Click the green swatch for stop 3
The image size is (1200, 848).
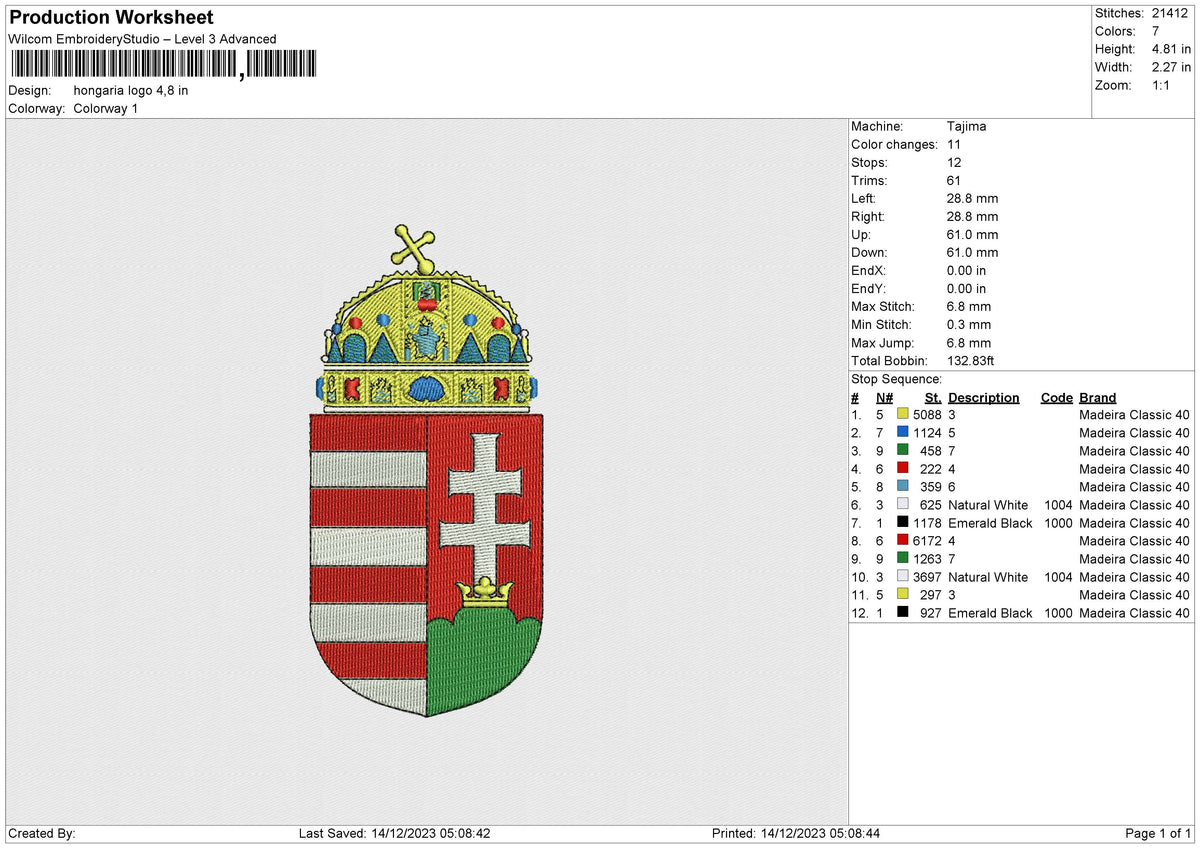pos(903,450)
